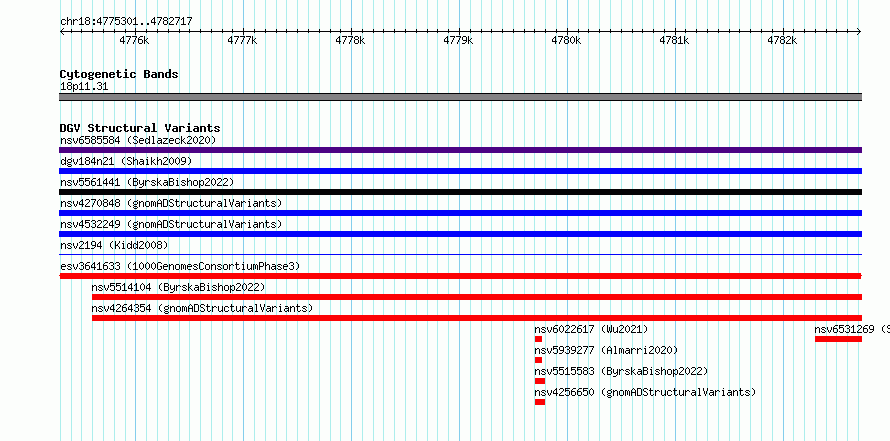
Task: Select the blue bar under nsv4270848
Action: tap(460, 213)
